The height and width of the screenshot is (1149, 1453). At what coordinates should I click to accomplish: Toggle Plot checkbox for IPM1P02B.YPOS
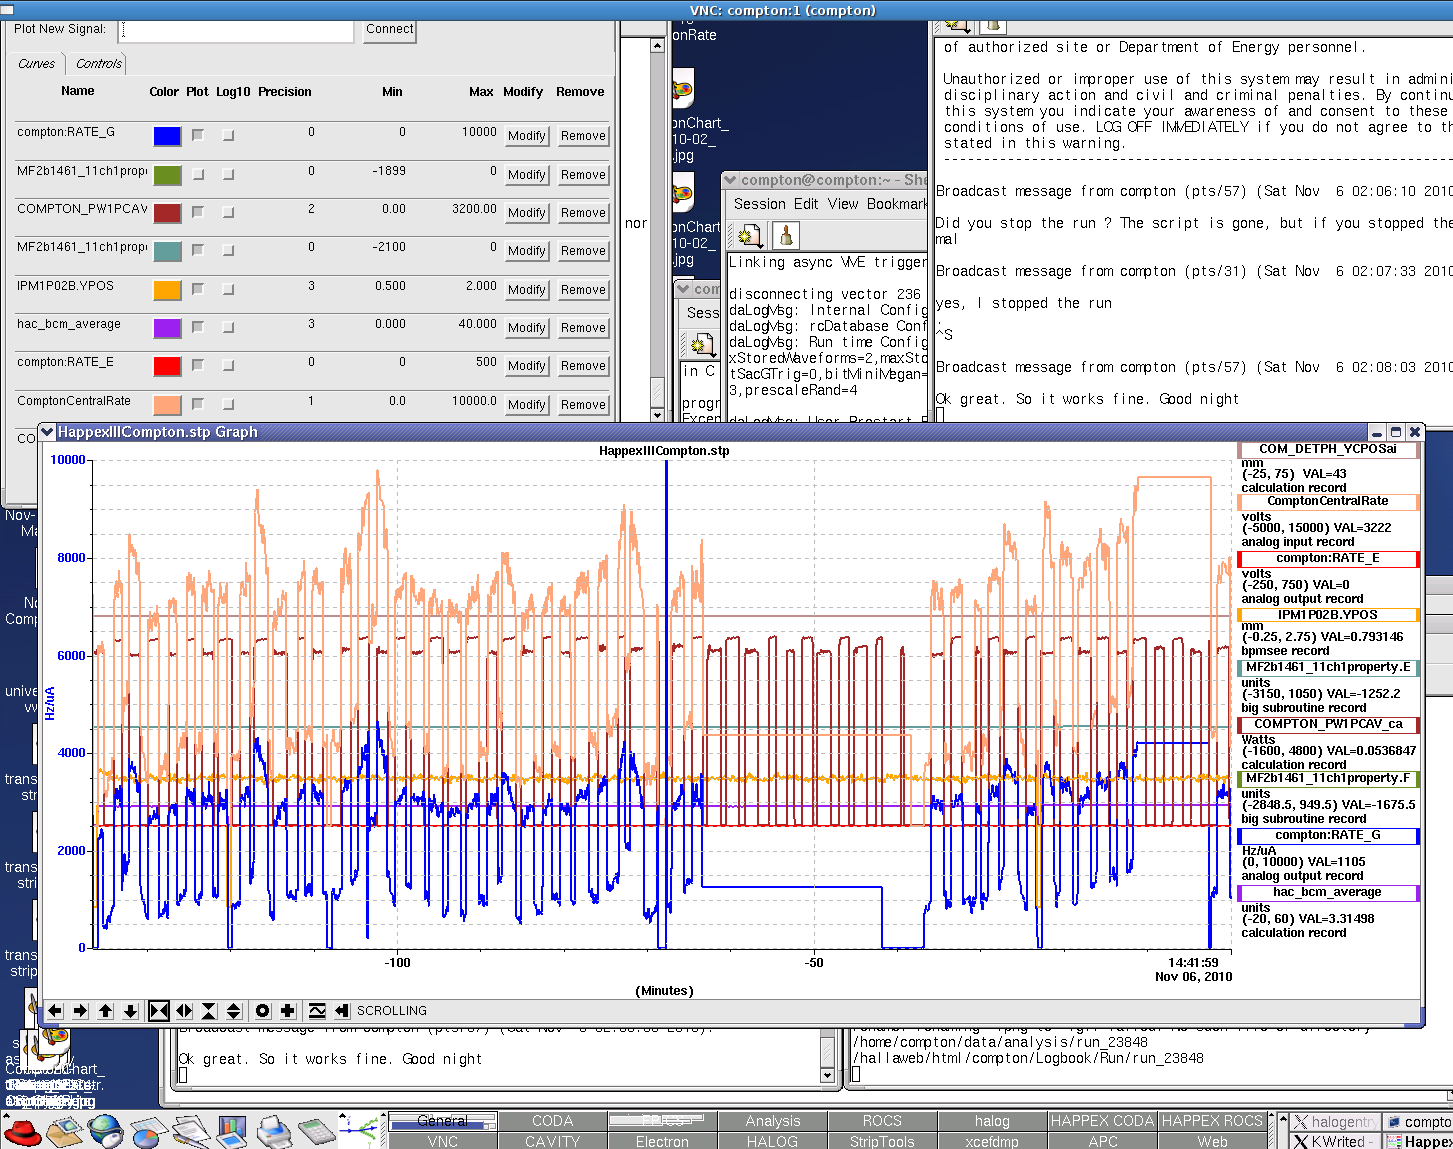198,289
